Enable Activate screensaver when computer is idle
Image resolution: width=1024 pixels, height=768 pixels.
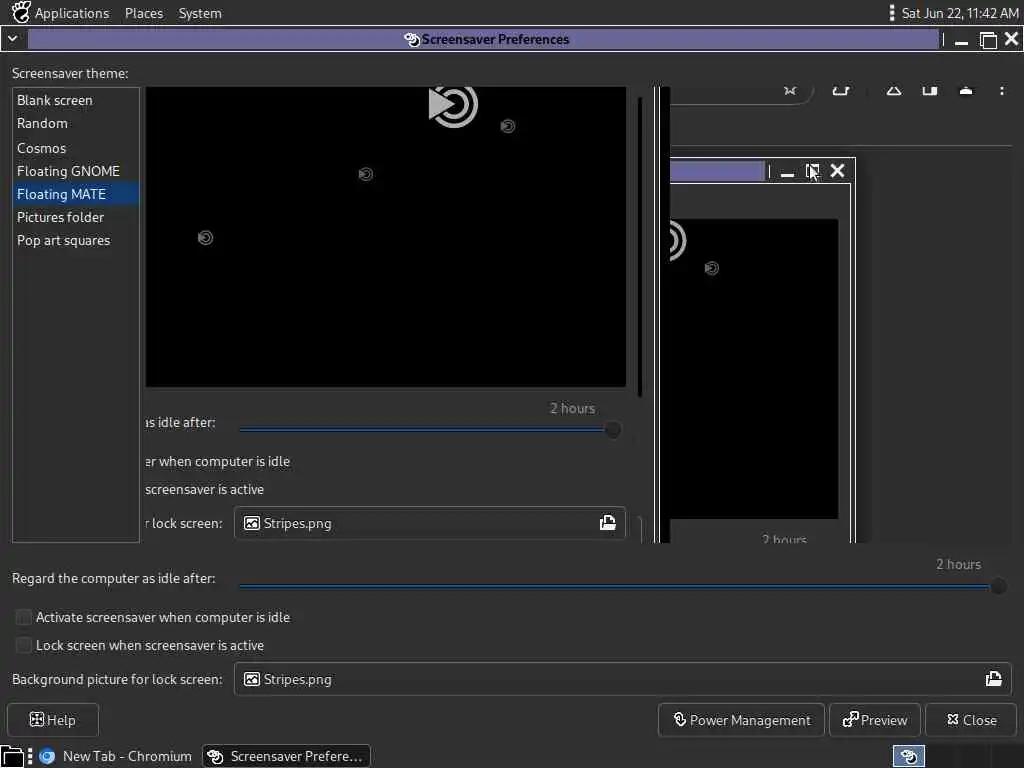pyautogui.click(x=24, y=617)
